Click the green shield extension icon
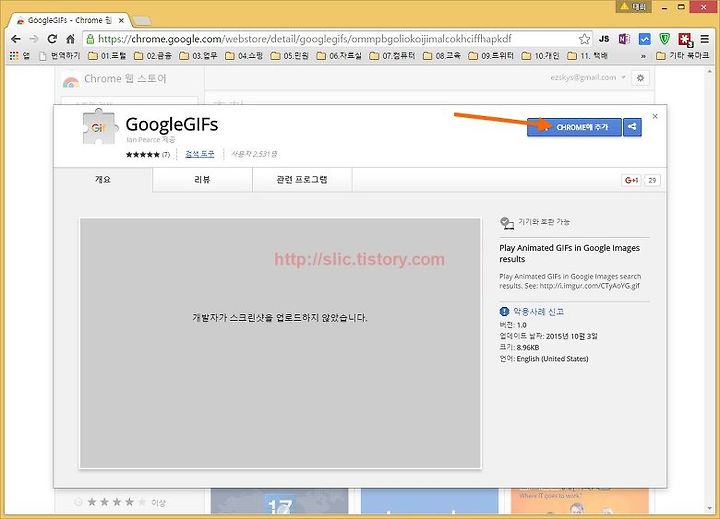 664,39
